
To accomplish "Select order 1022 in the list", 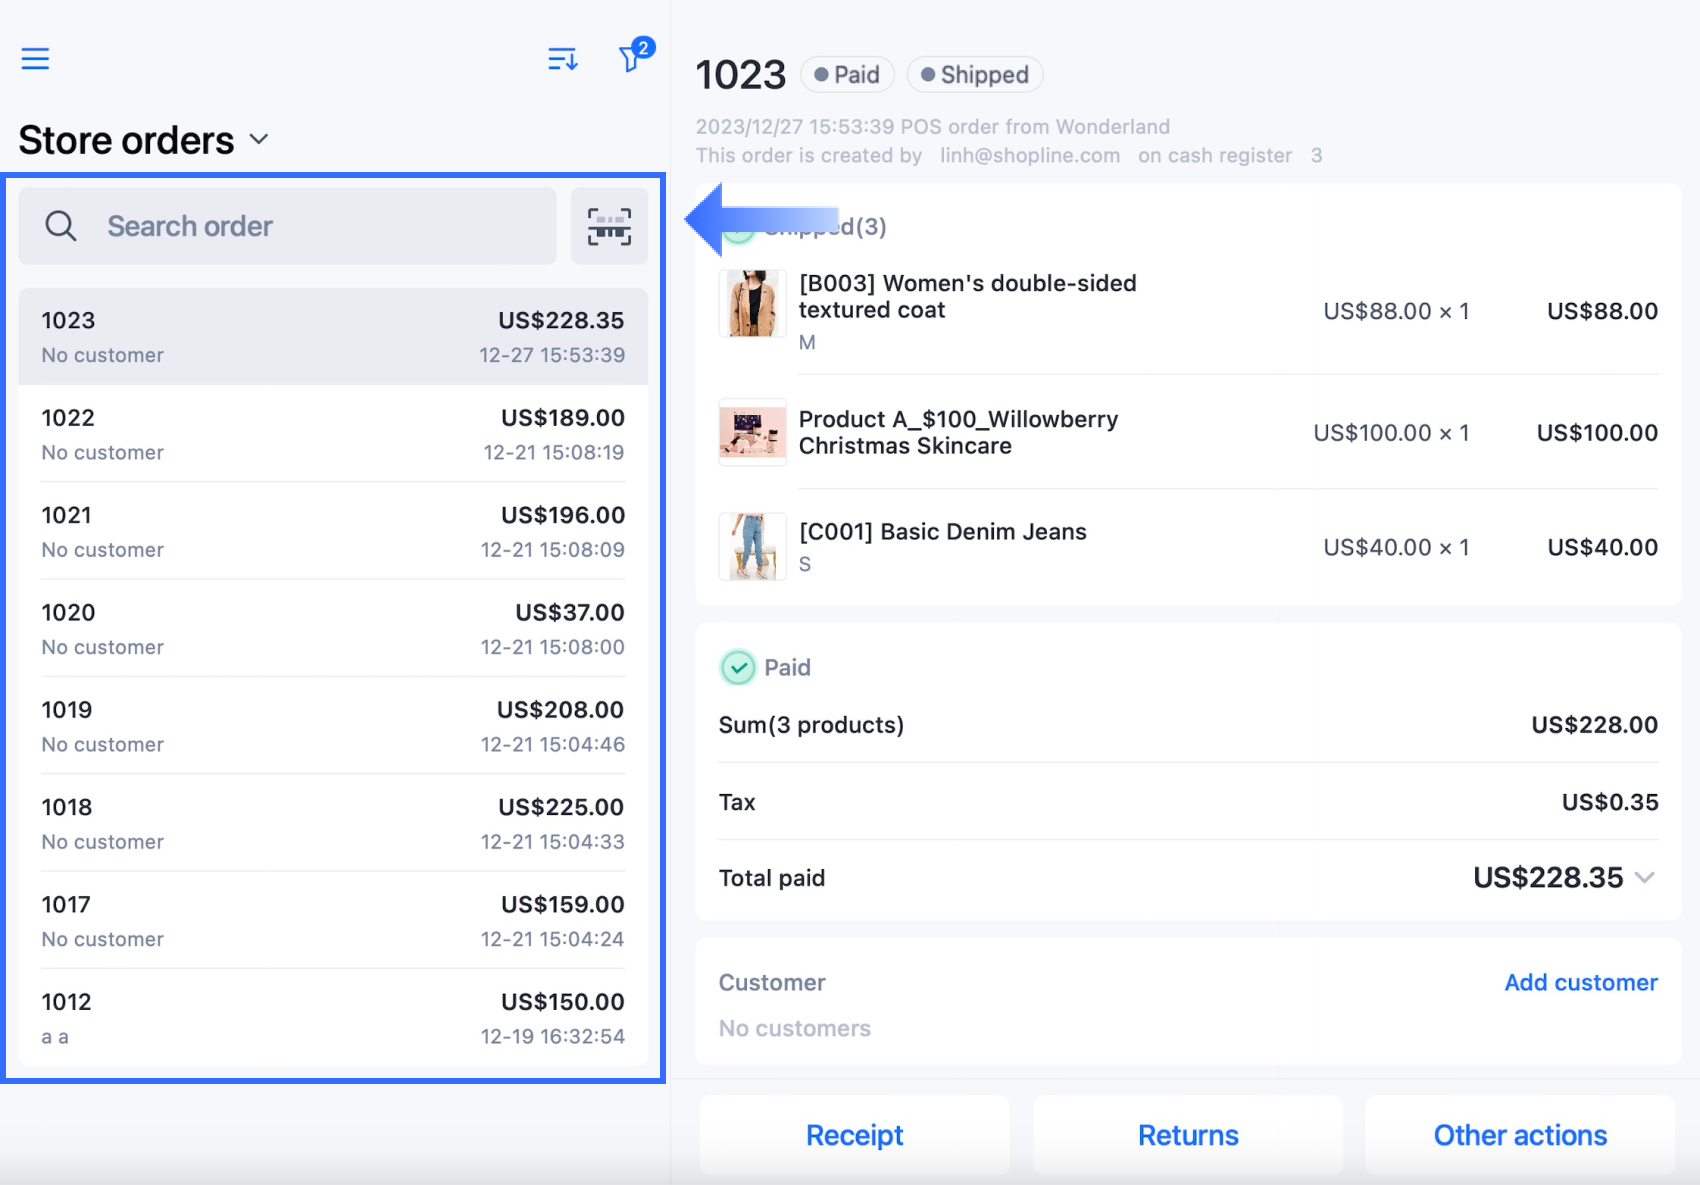I will point(333,434).
